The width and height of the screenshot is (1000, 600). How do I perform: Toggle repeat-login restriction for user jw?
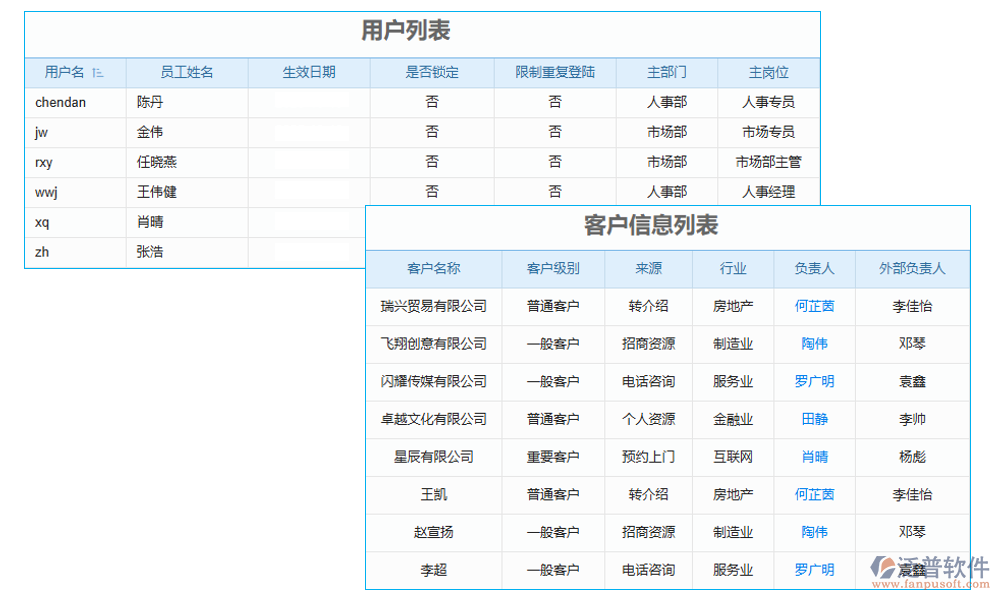[x=554, y=131]
